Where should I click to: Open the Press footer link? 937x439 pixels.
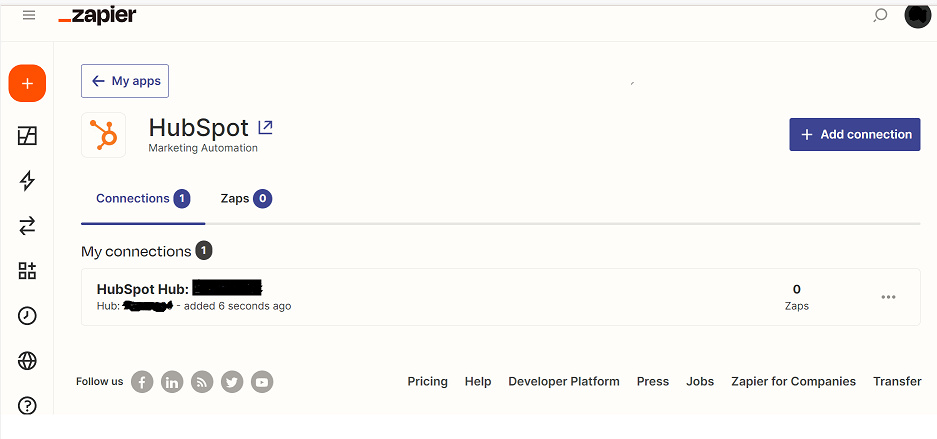(653, 381)
